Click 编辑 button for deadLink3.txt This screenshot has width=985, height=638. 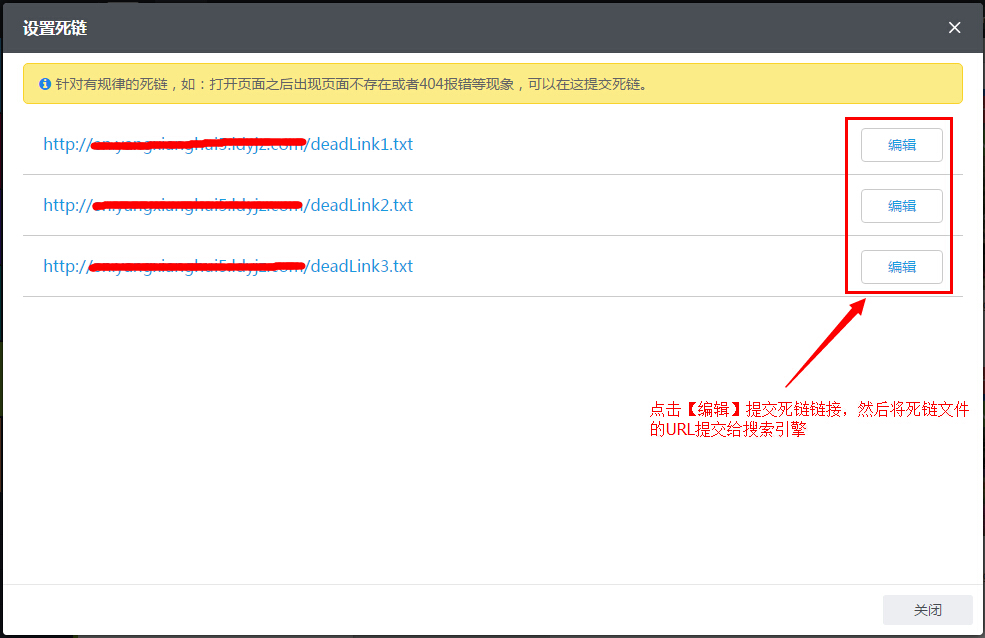[901, 266]
